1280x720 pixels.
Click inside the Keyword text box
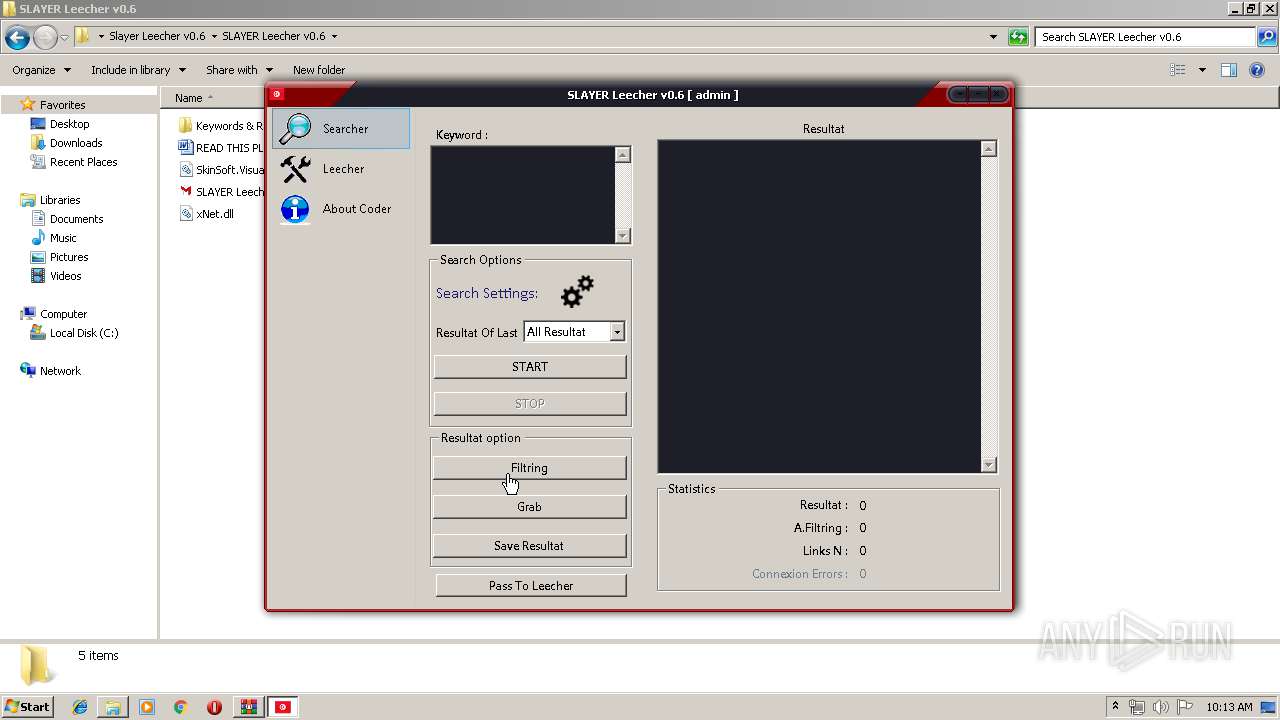(522, 195)
